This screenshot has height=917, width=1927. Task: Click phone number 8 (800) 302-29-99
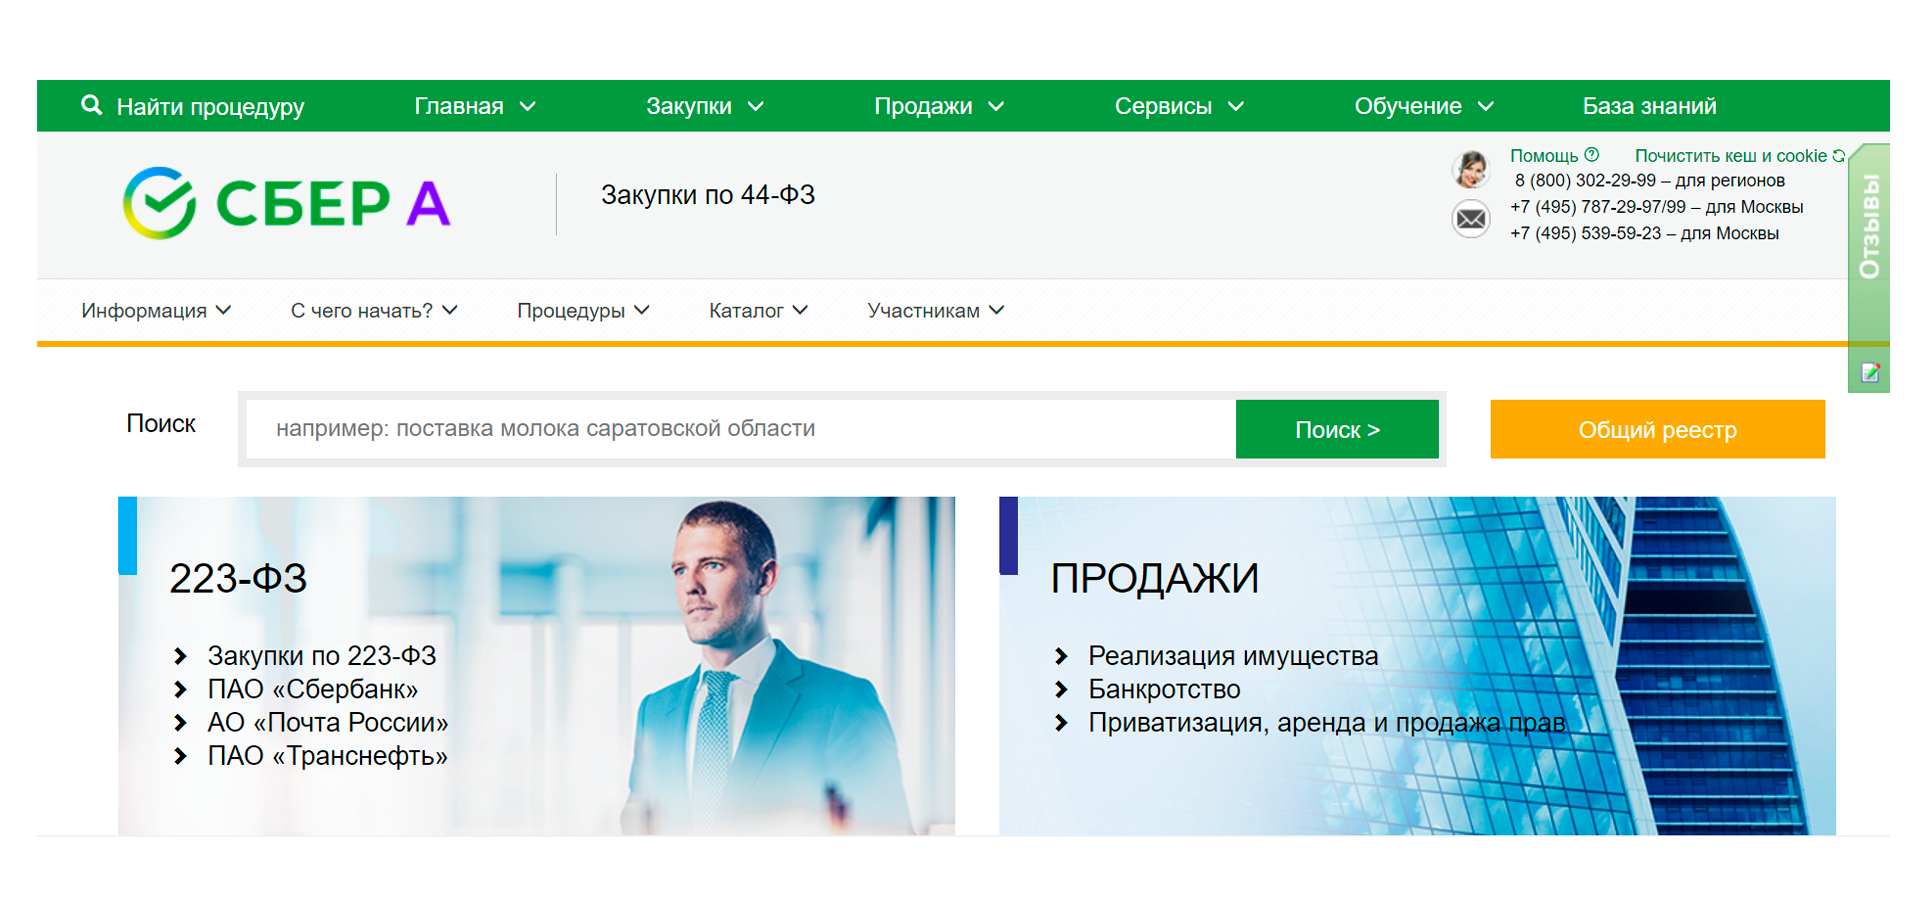1585,181
